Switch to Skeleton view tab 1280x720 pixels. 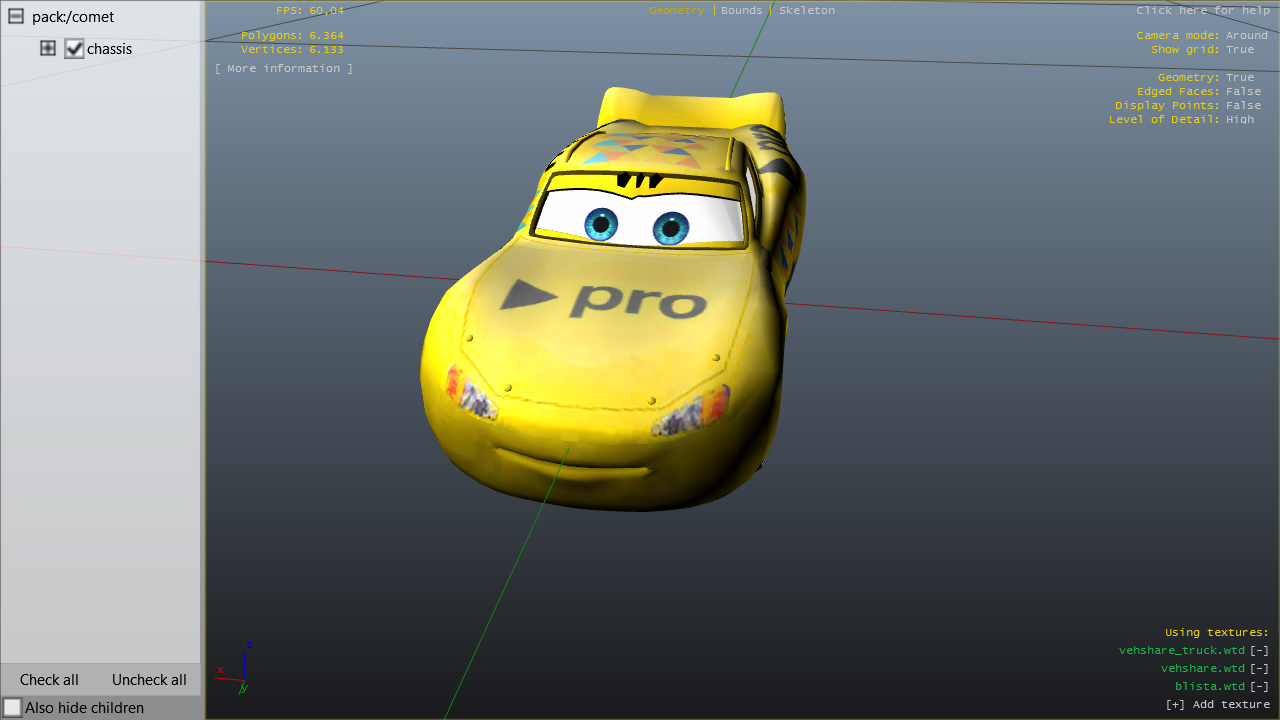coord(807,10)
